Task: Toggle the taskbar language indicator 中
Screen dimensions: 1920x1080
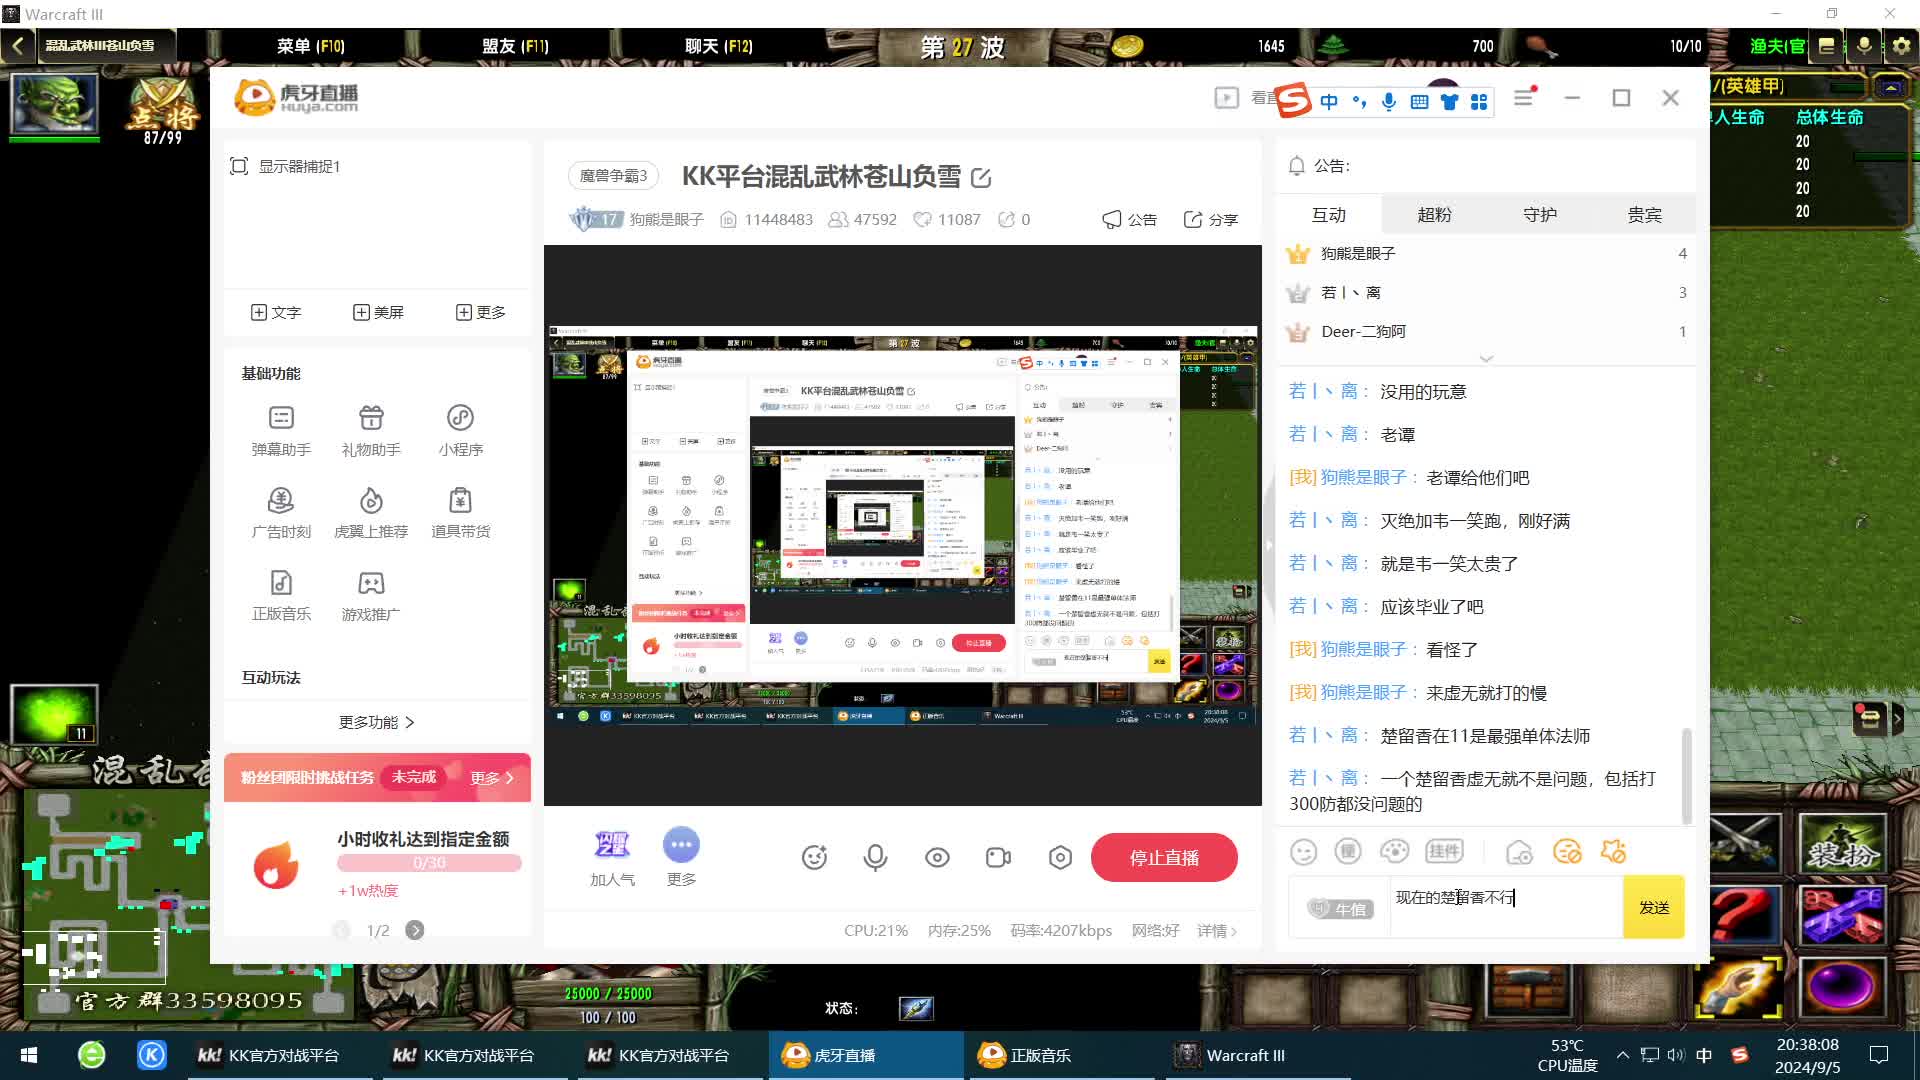Action: [1704, 1055]
